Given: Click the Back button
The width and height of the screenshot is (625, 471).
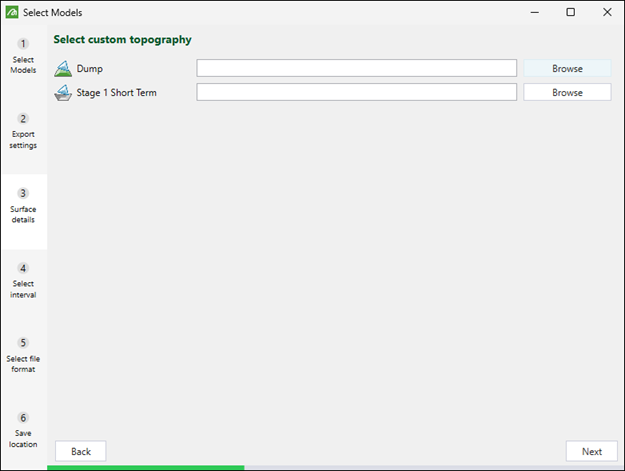Looking at the screenshot, I should pyautogui.click(x=81, y=451).
